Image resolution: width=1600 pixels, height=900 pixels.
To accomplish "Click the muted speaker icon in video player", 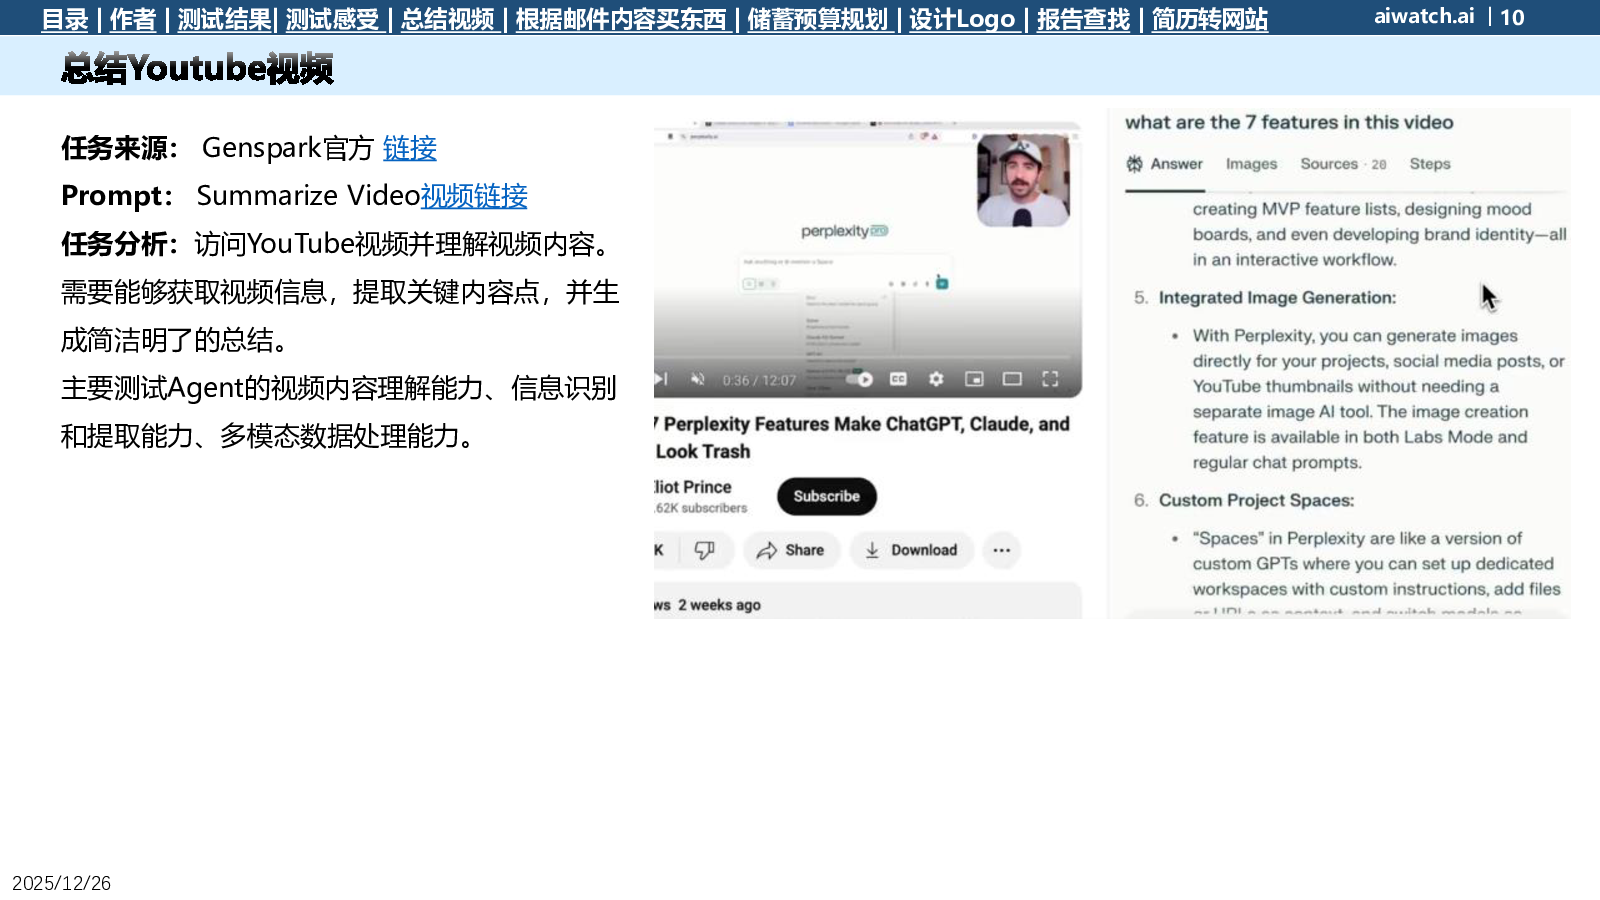I will (x=698, y=379).
